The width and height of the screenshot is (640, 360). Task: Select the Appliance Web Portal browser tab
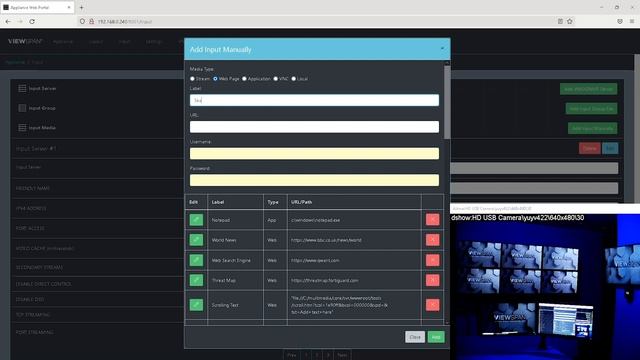pos(37,7)
